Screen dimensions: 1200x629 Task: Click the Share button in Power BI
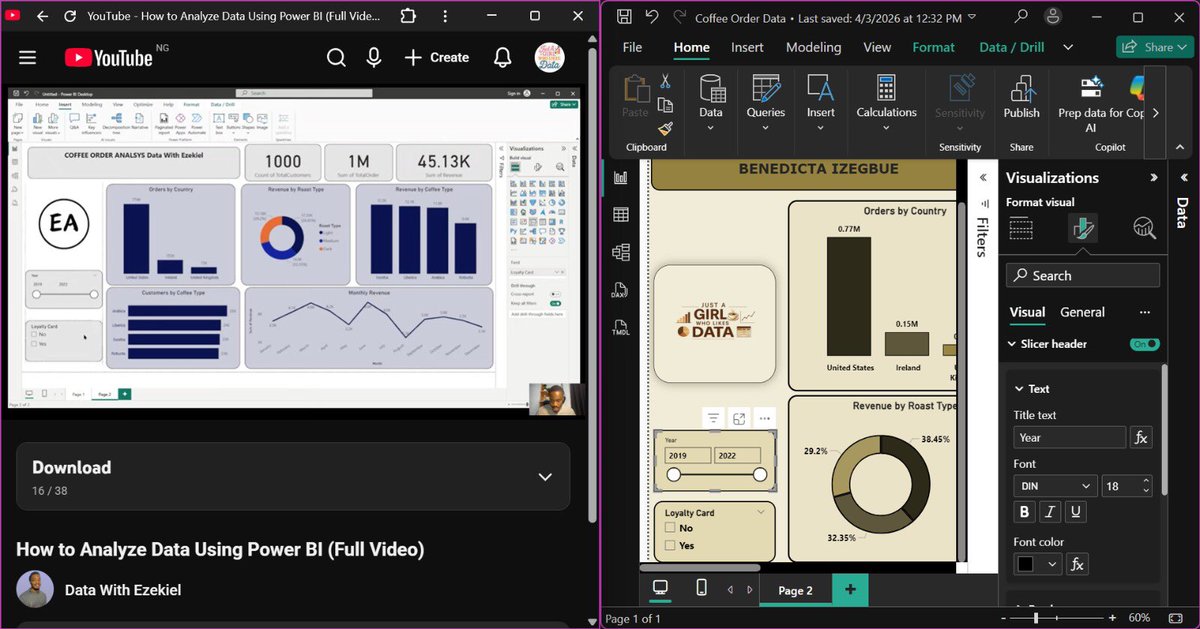point(1155,47)
